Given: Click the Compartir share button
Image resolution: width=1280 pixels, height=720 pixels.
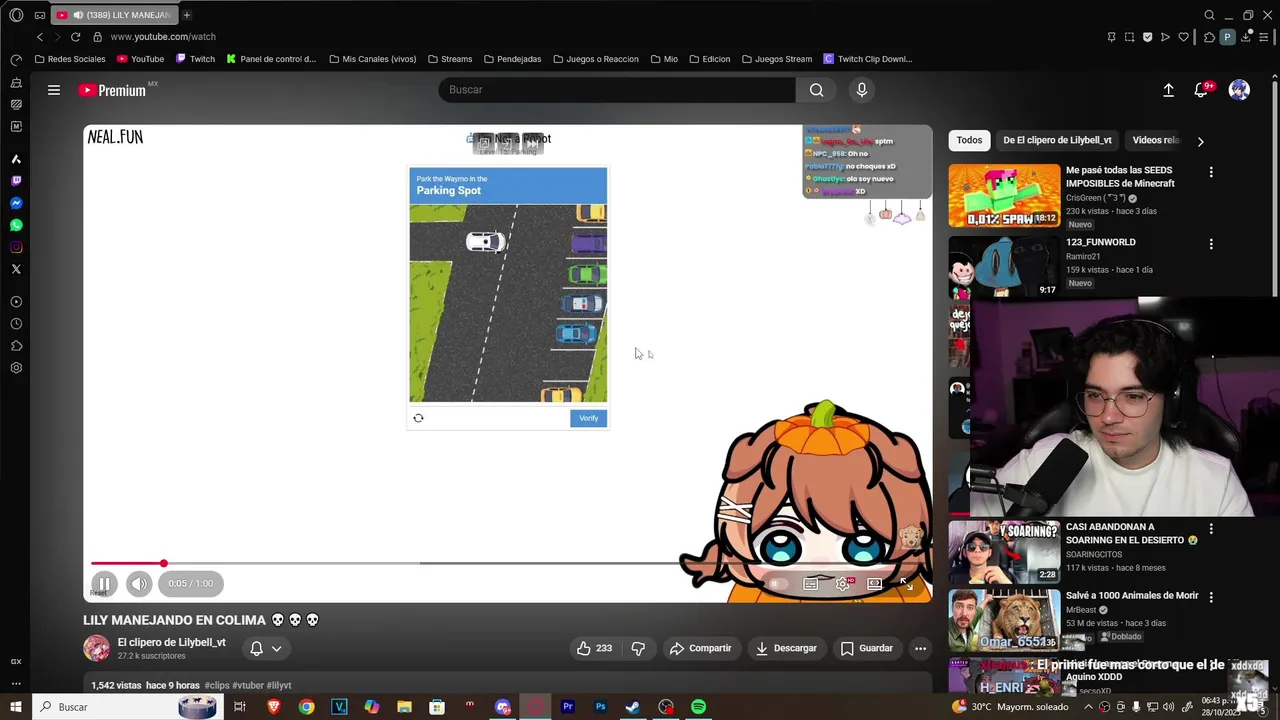Looking at the screenshot, I should [x=700, y=648].
